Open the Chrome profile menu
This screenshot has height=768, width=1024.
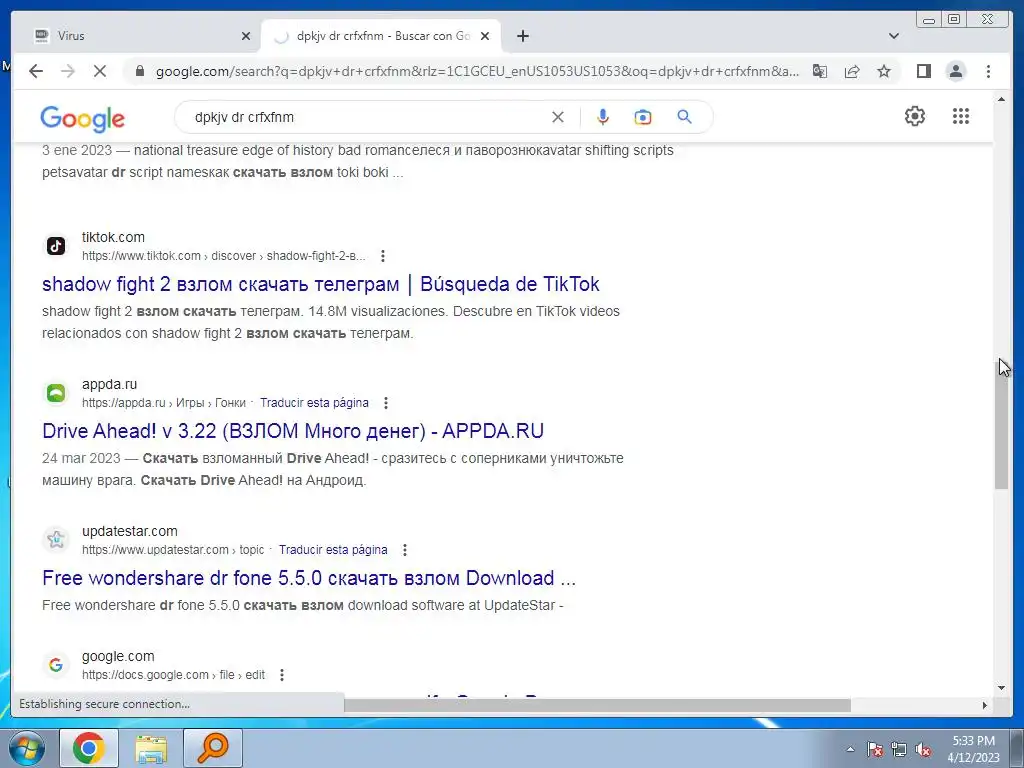[955, 71]
